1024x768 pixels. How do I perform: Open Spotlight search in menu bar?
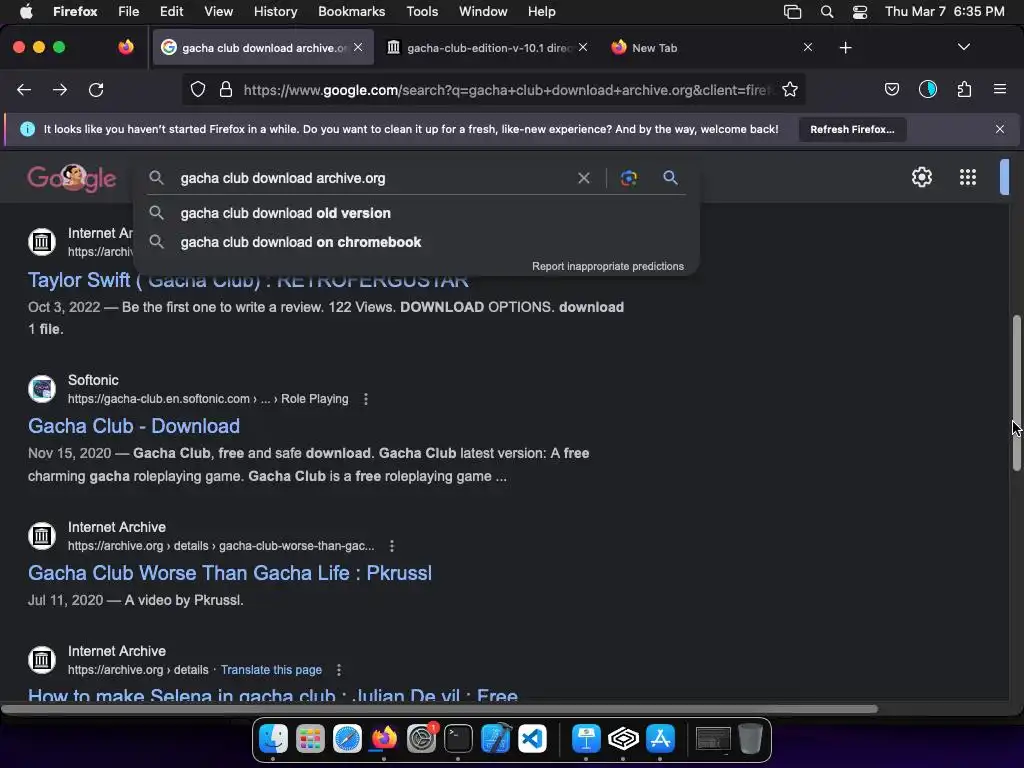coord(827,12)
